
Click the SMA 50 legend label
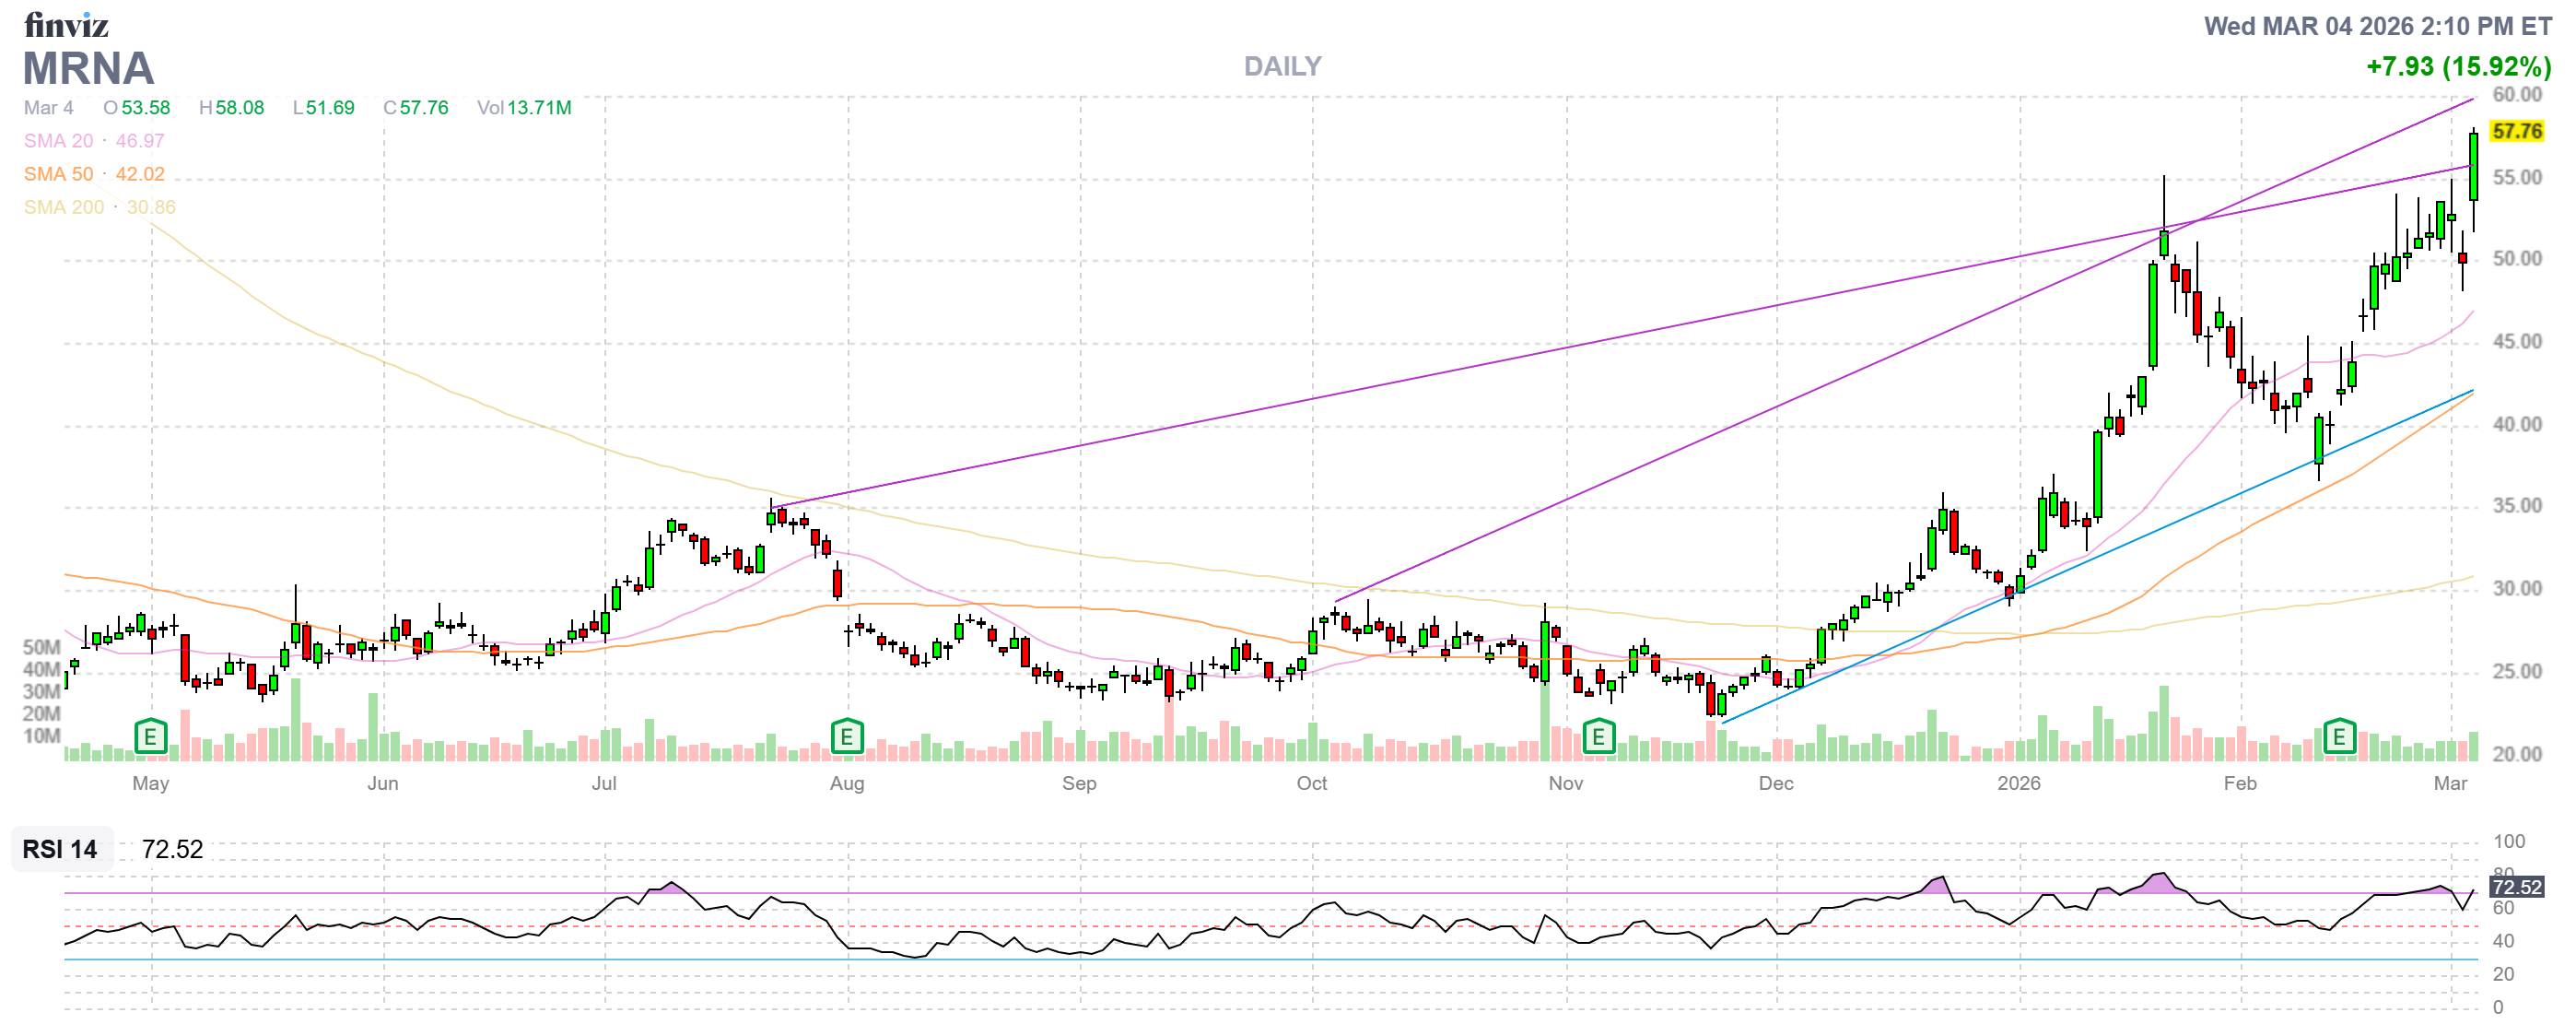tap(58, 174)
